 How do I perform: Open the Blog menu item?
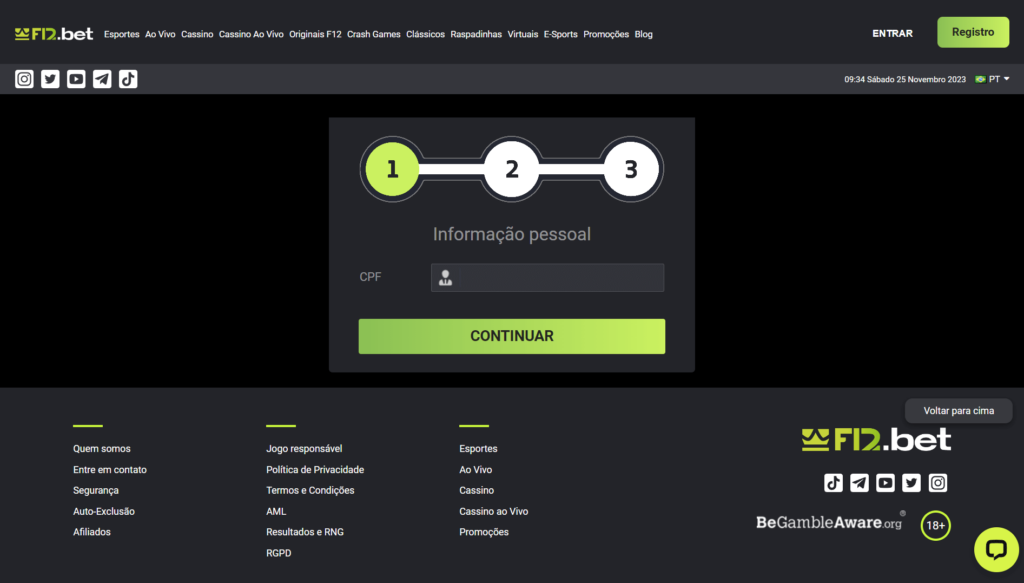[x=643, y=34]
